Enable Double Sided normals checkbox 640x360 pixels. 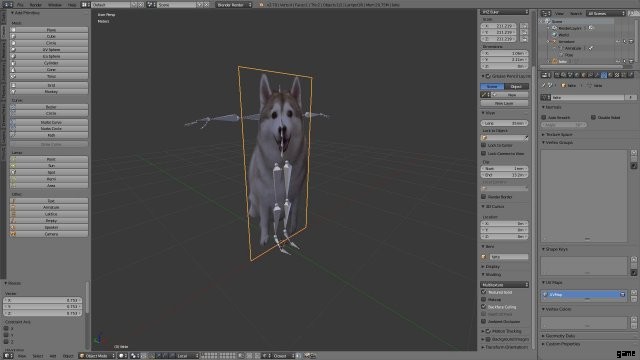click(x=593, y=118)
